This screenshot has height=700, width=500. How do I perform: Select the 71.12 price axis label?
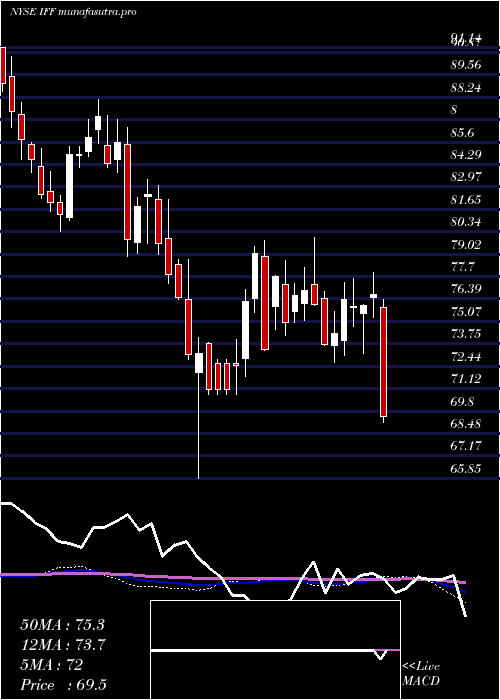(x=466, y=379)
